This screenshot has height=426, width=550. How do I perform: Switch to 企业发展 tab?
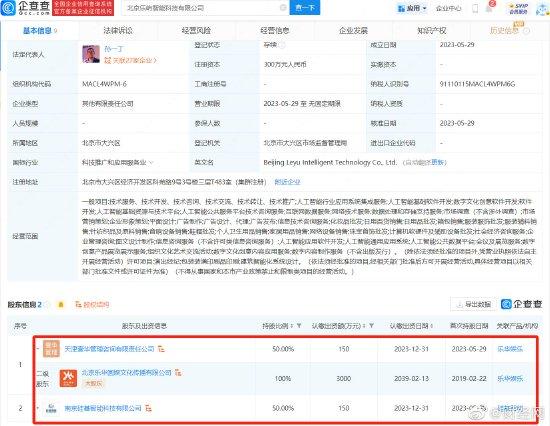point(354,31)
